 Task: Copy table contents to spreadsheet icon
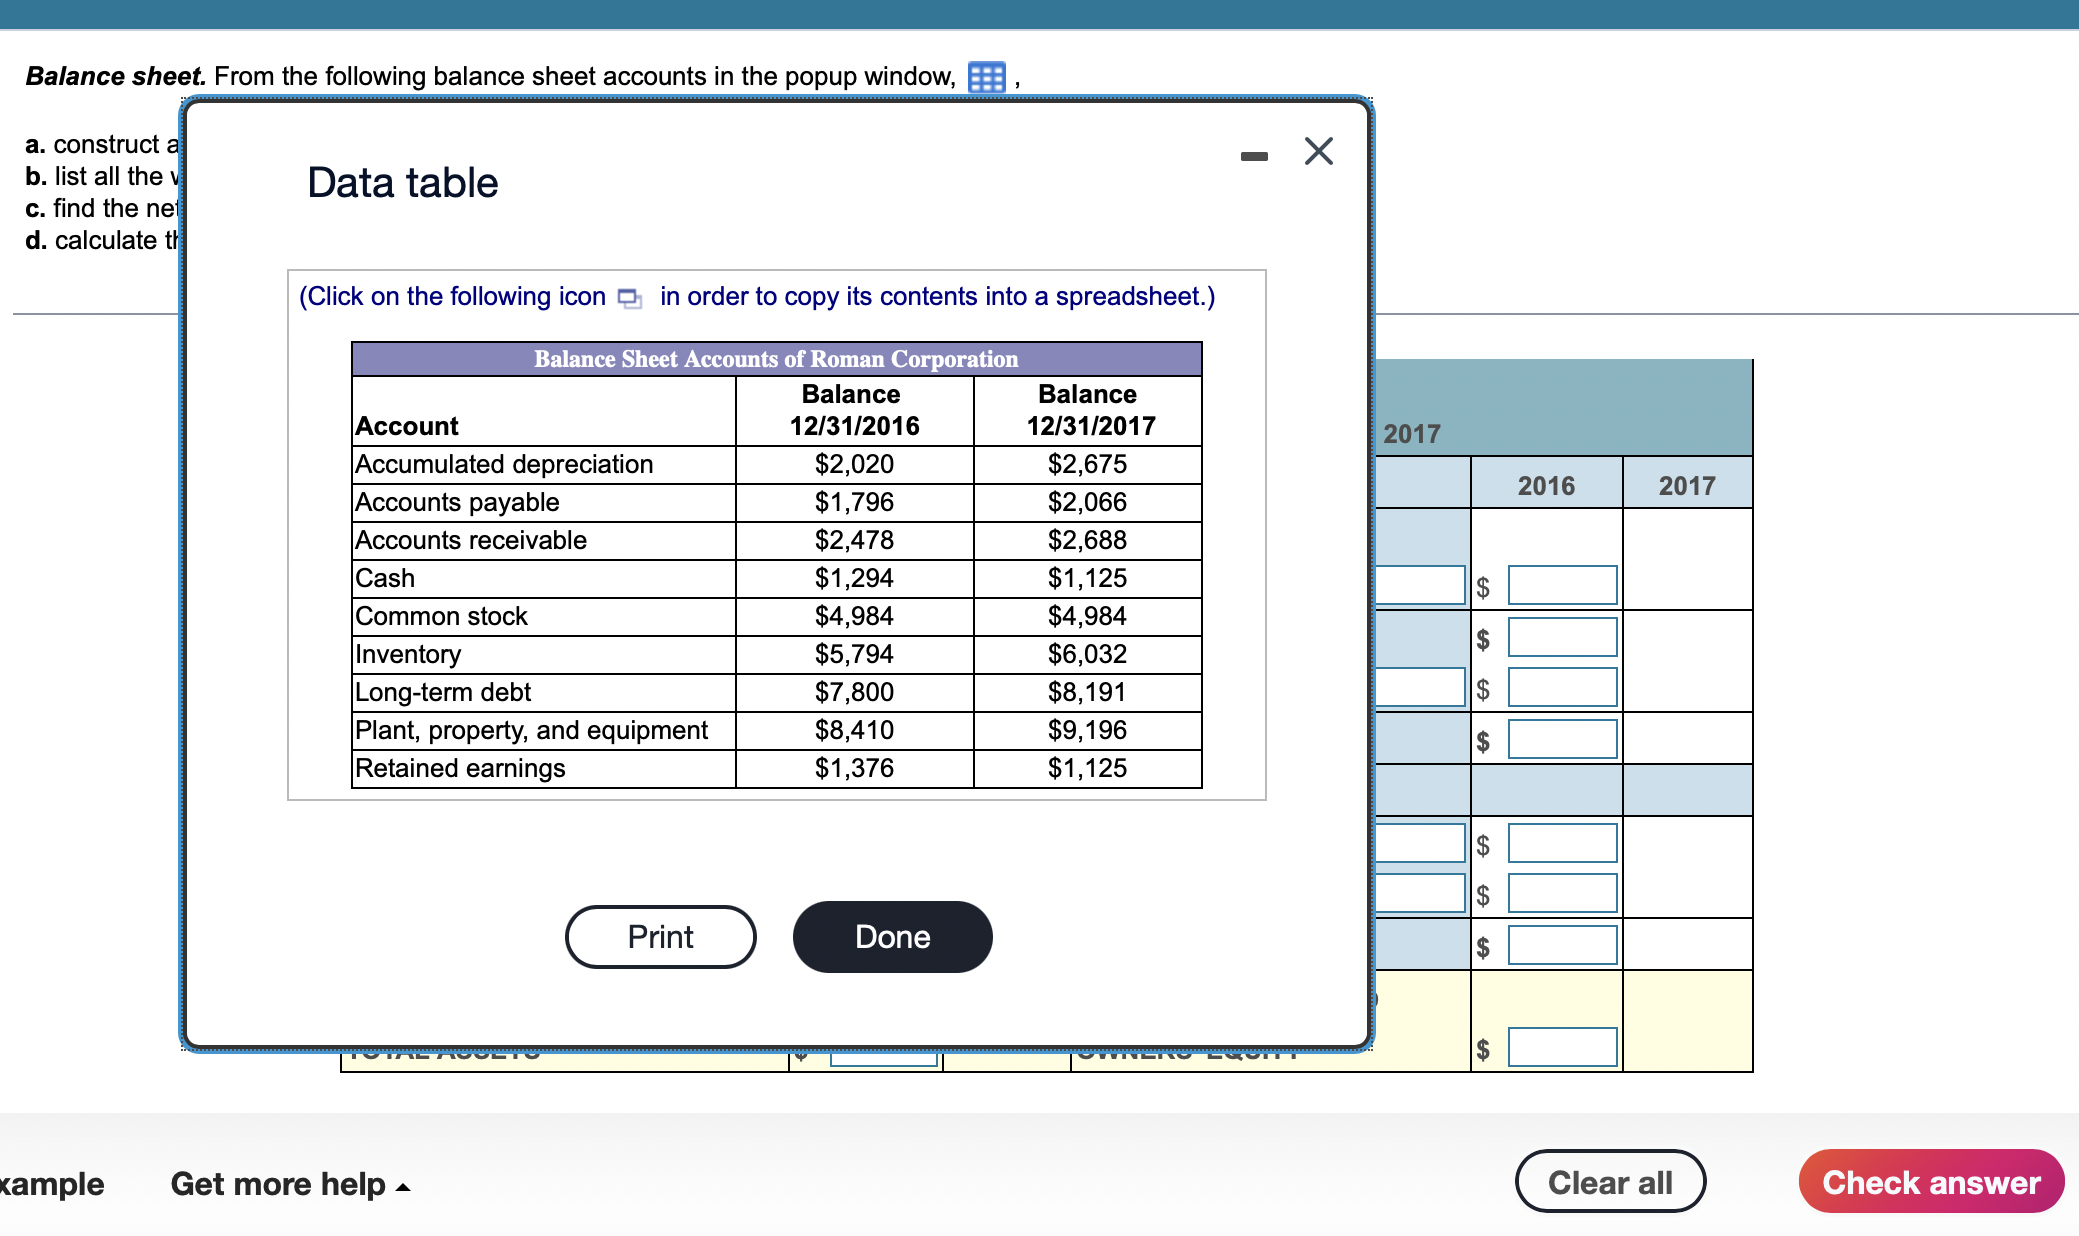click(x=630, y=298)
